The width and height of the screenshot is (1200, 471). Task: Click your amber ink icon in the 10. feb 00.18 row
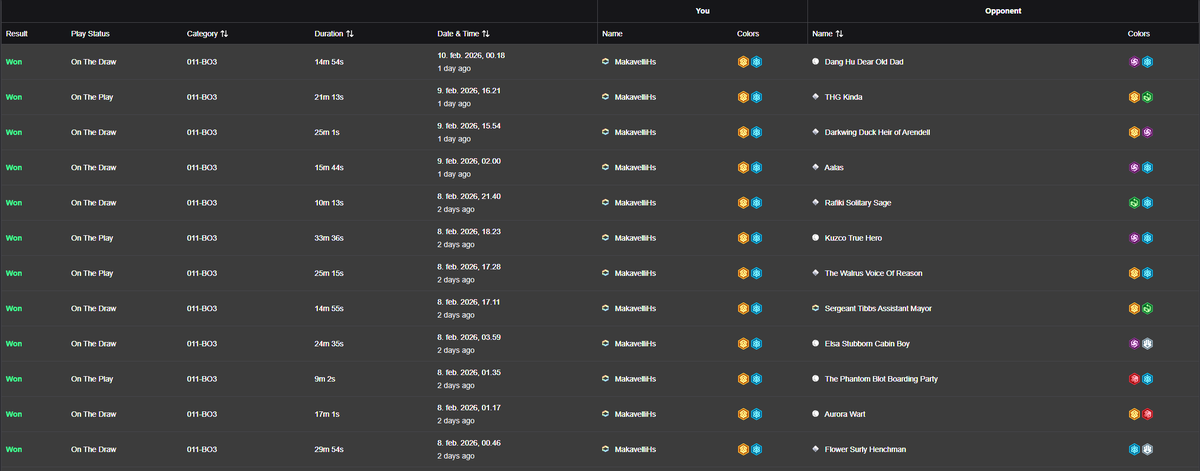click(x=744, y=62)
